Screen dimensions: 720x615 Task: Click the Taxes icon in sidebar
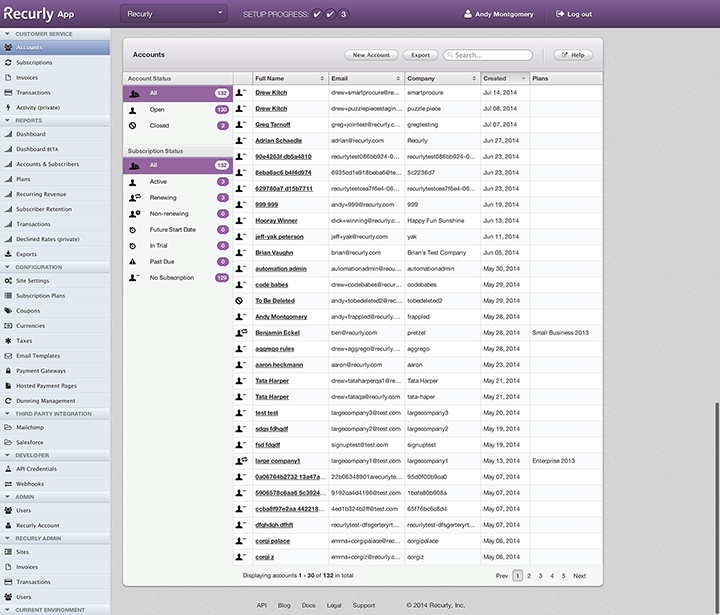8,341
